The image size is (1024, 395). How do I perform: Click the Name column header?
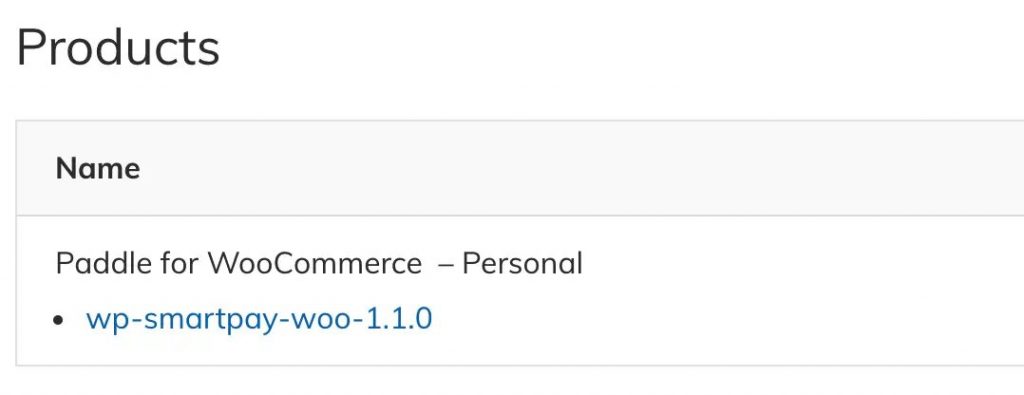pyautogui.click(x=98, y=168)
